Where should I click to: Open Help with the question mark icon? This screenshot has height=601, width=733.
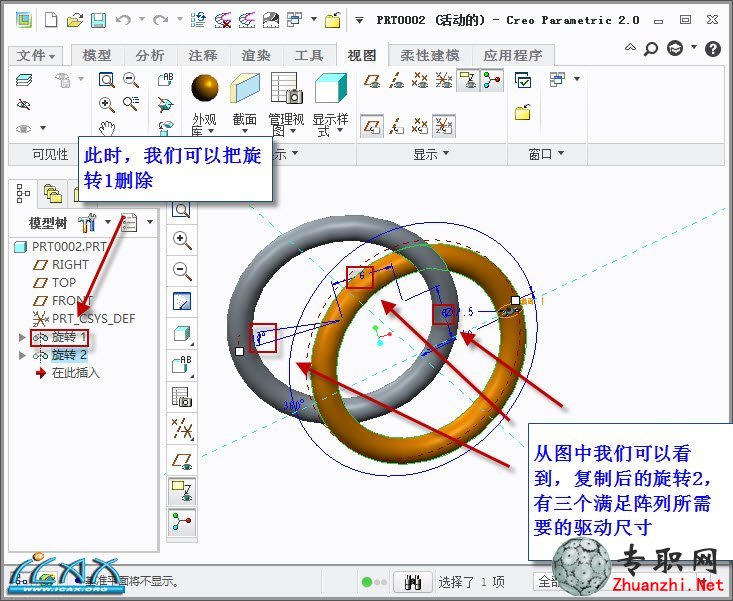pyautogui.click(x=712, y=49)
